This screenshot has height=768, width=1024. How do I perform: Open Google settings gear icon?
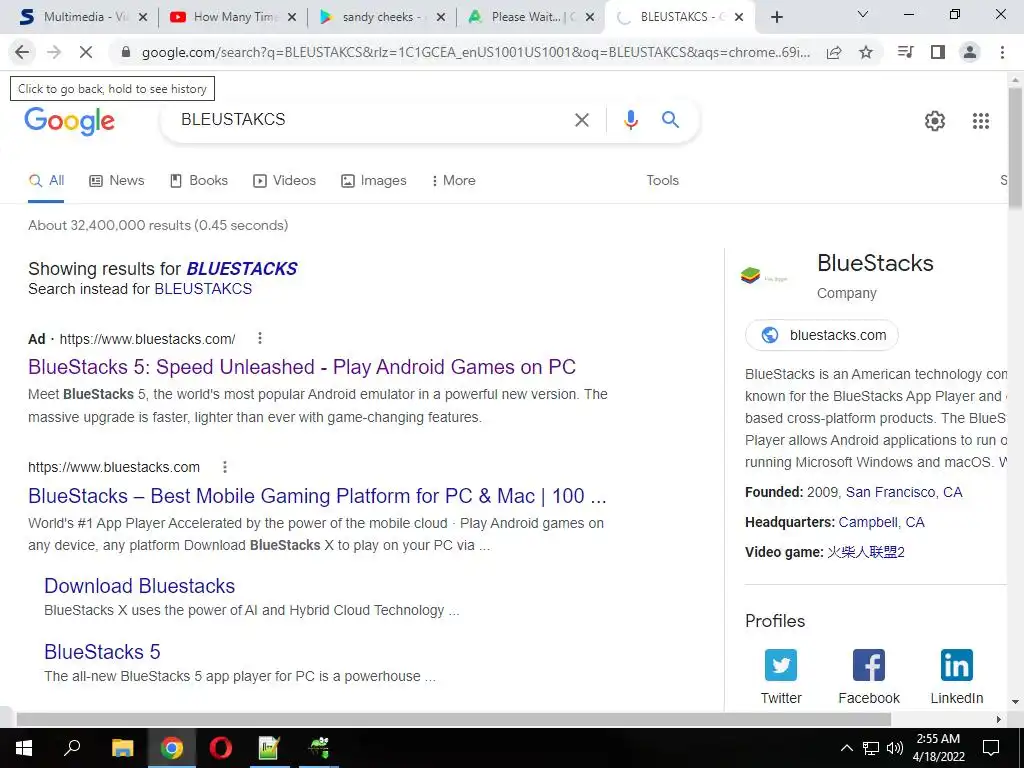tap(935, 121)
